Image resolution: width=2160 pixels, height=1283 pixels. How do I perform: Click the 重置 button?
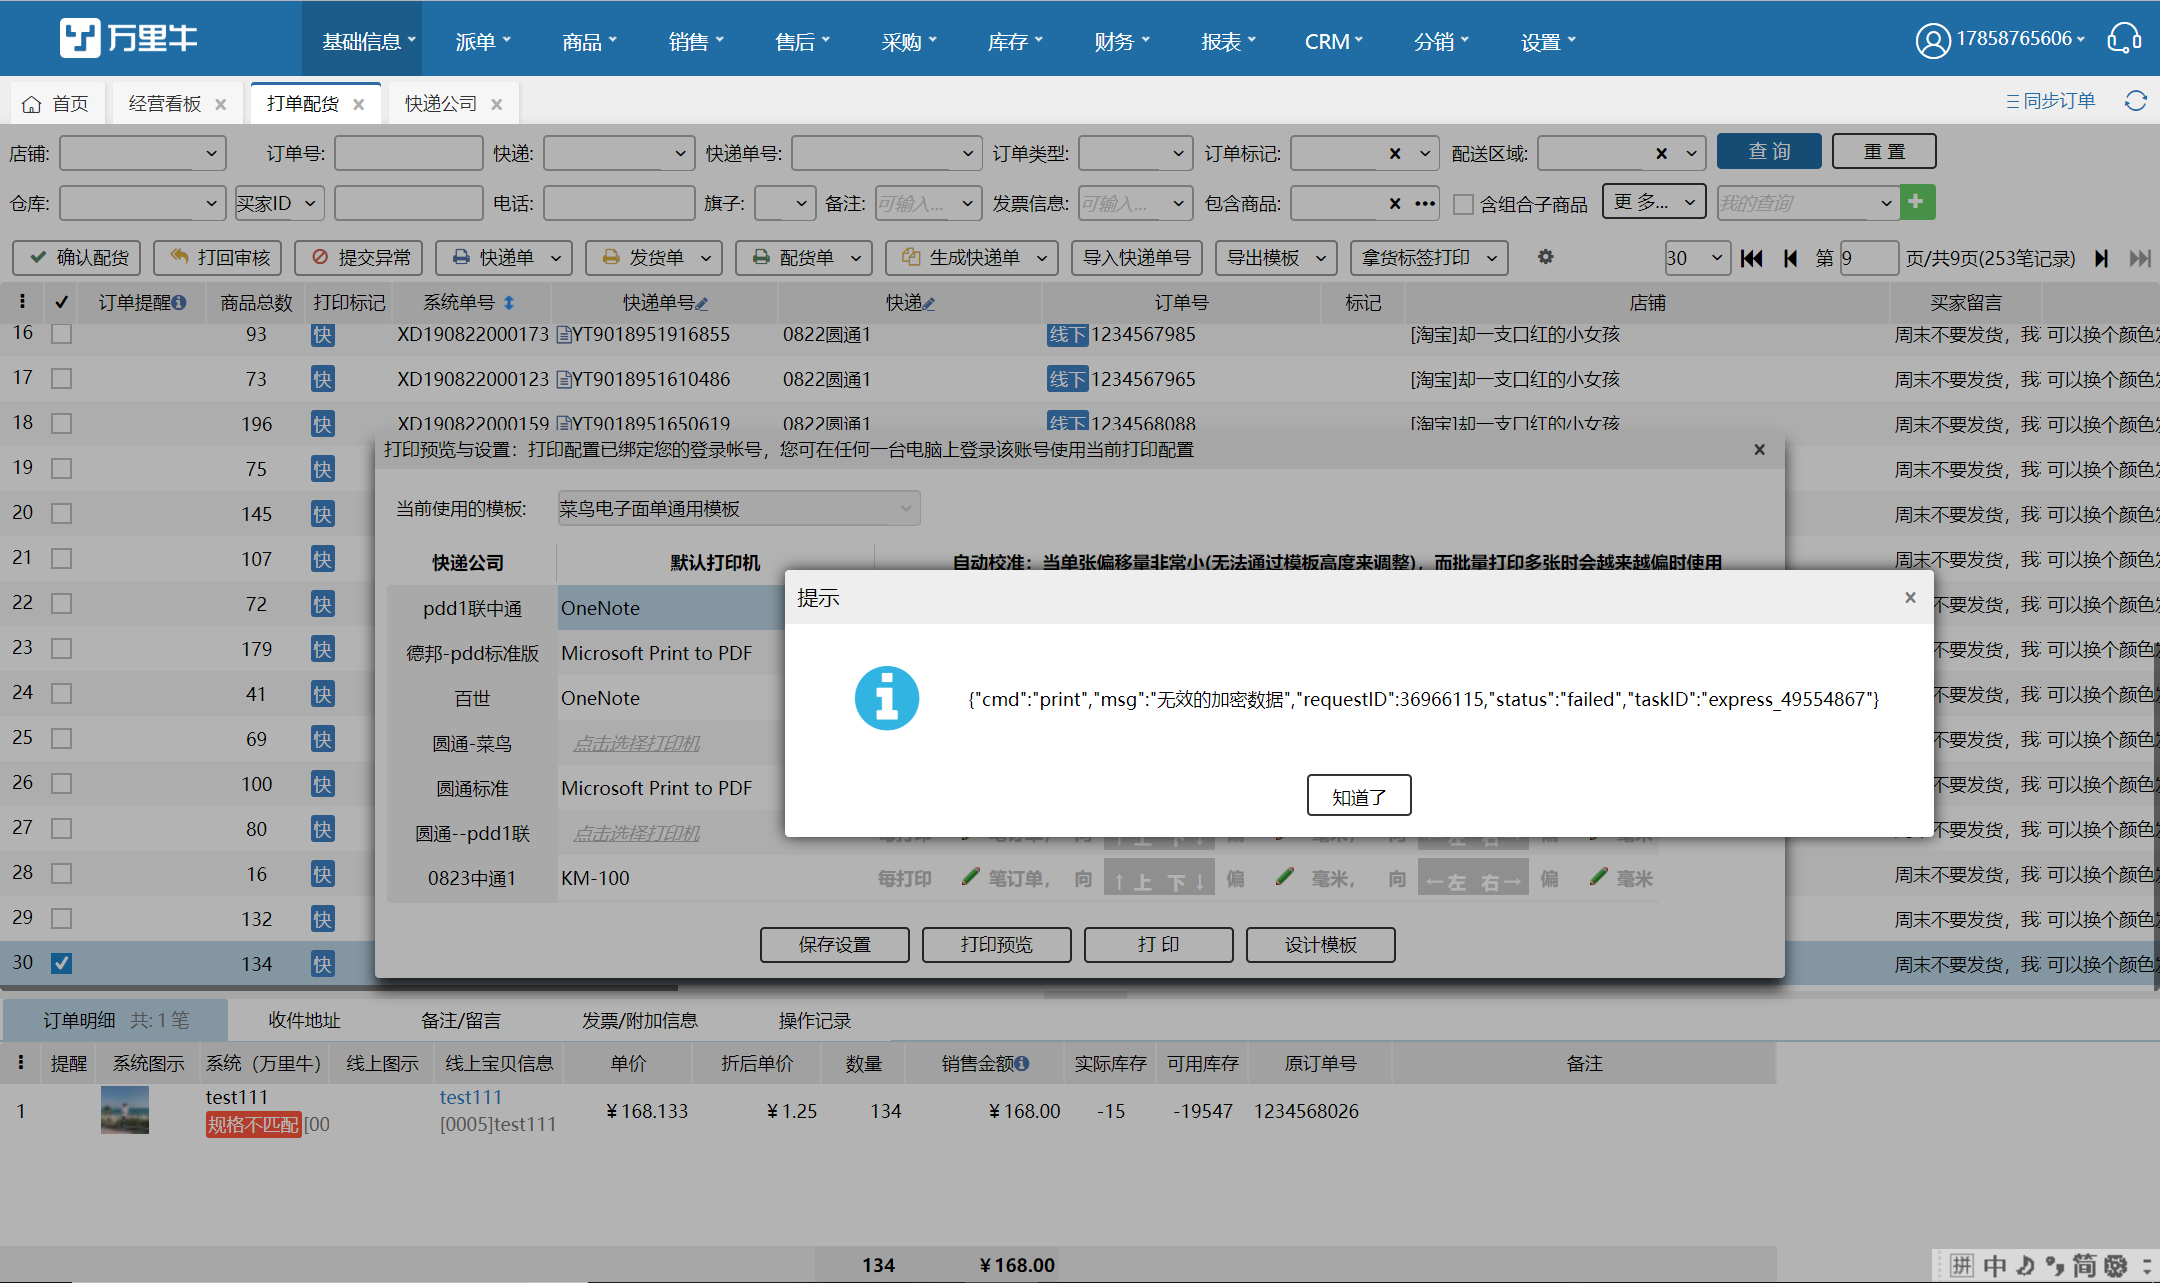point(1884,152)
